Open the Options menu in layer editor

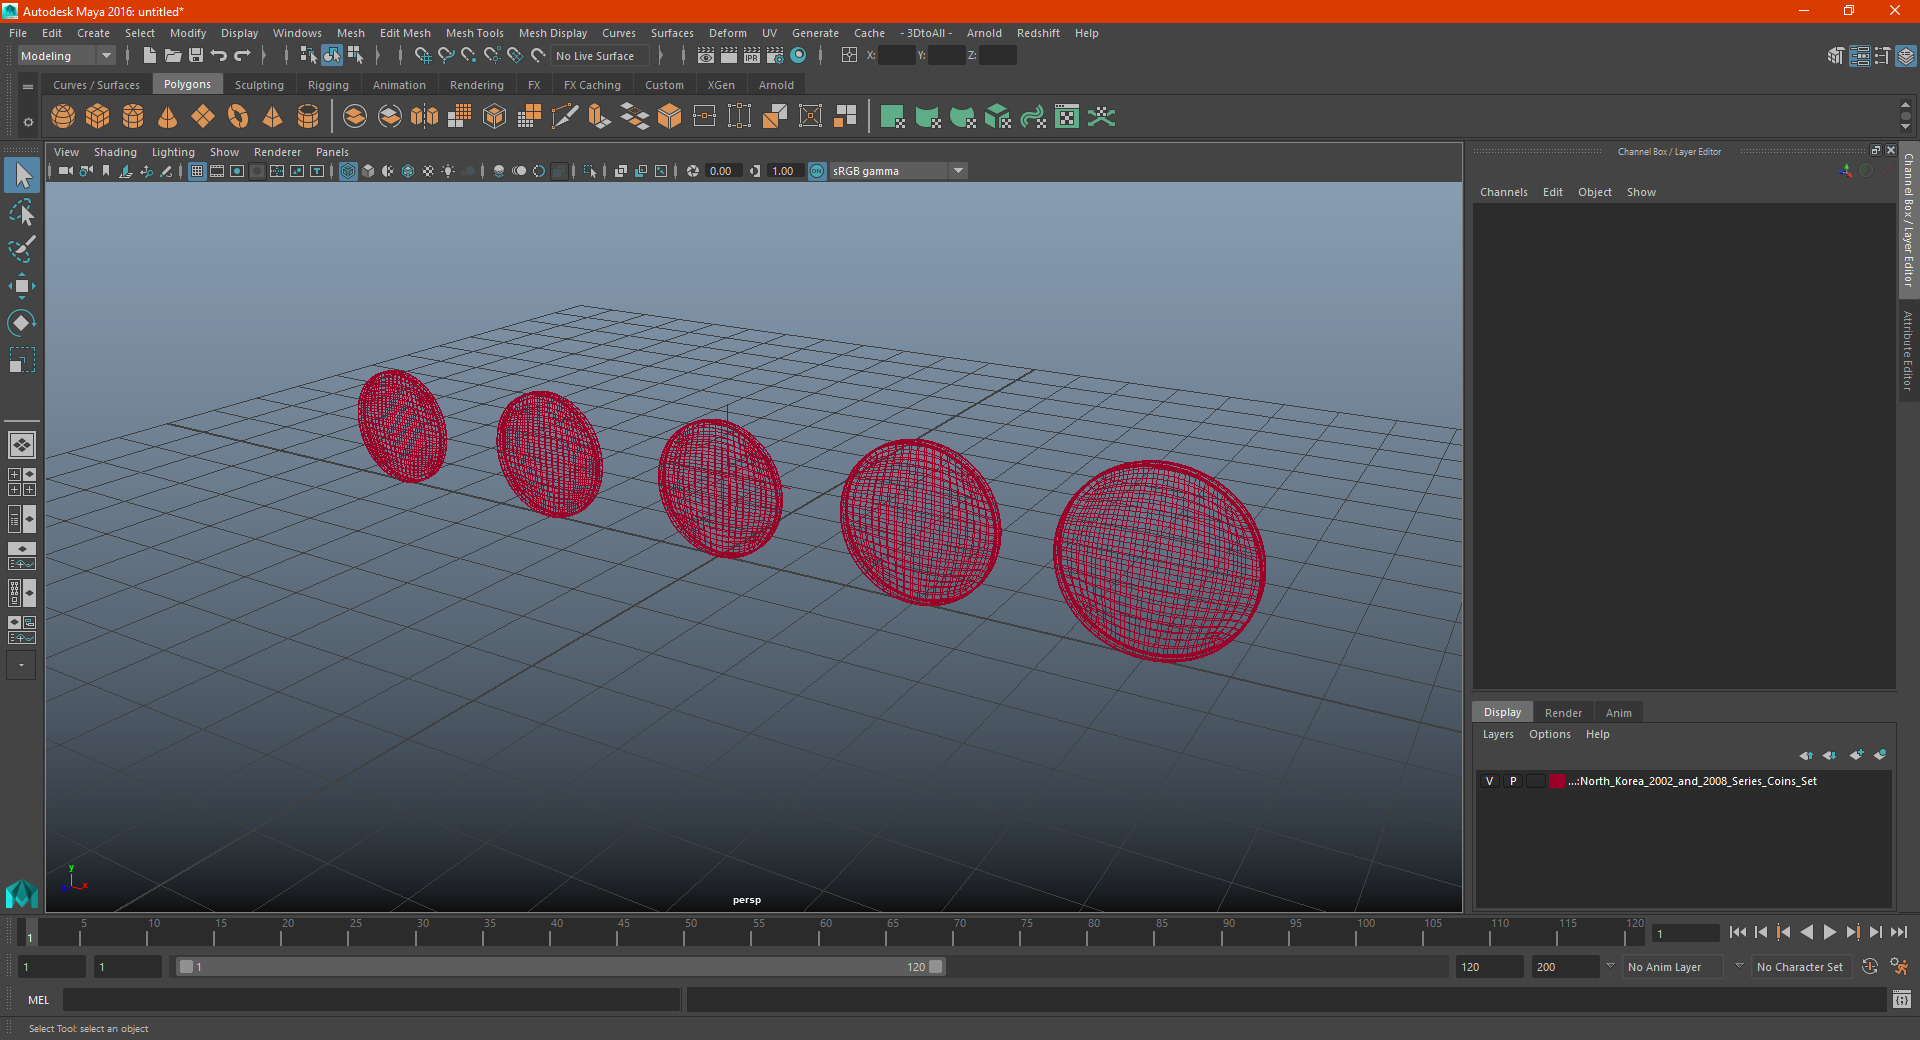[x=1549, y=734]
